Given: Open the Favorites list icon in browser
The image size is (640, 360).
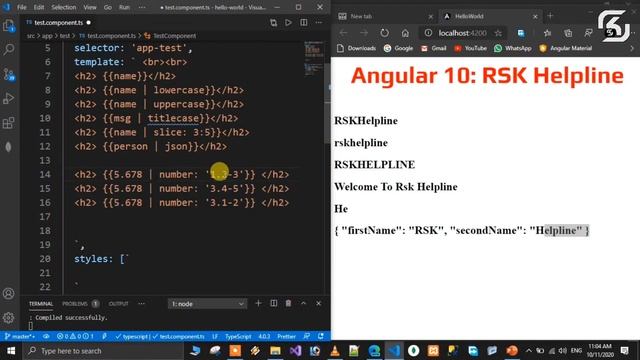Looking at the screenshot, I should [x=547, y=33].
